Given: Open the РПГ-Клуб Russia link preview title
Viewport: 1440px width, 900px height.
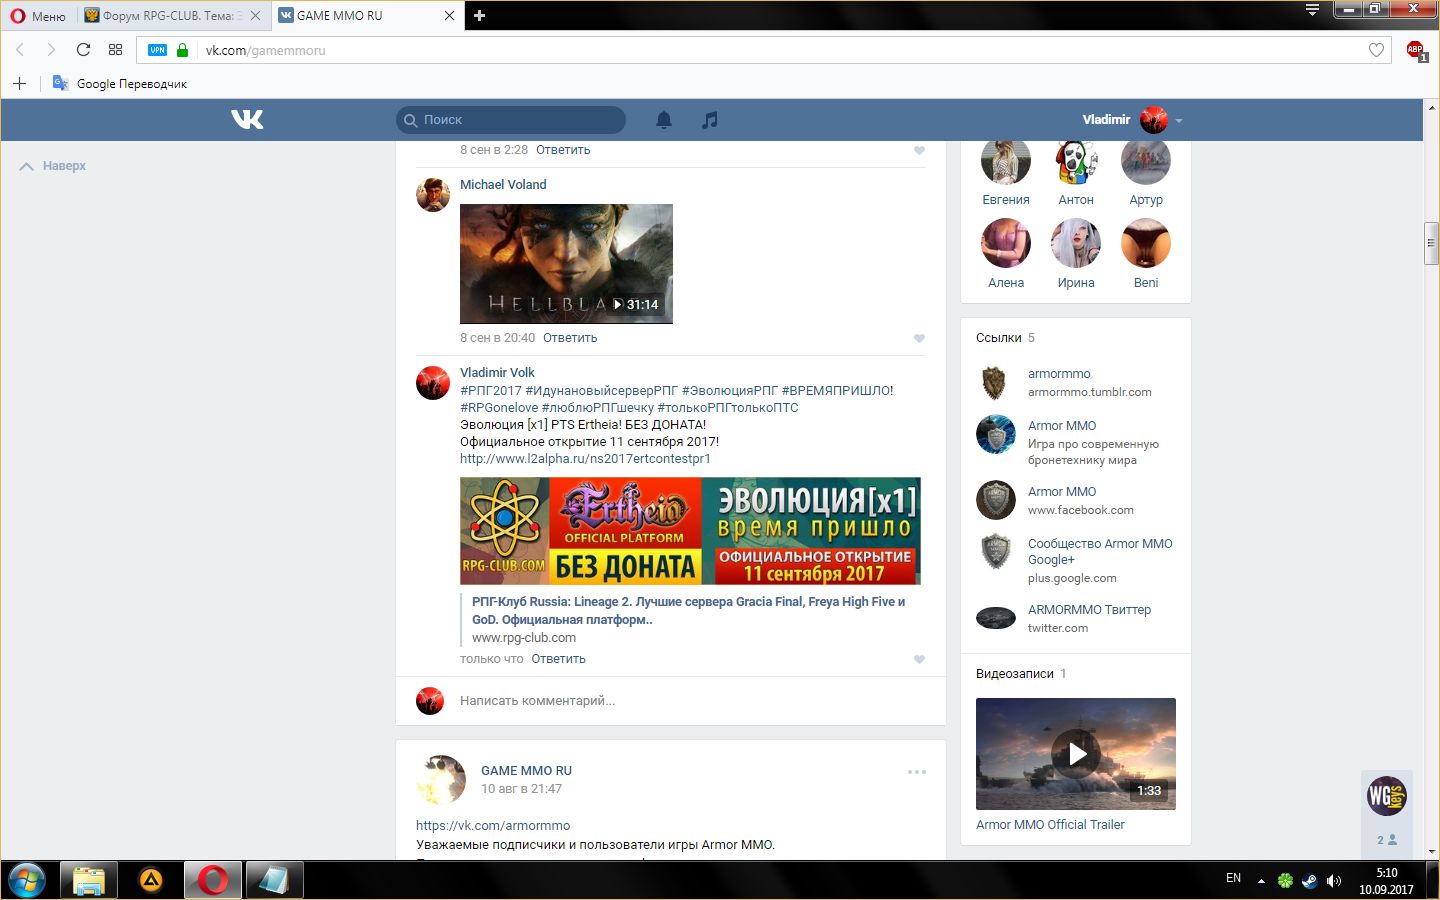Looking at the screenshot, I should [688, 611].
